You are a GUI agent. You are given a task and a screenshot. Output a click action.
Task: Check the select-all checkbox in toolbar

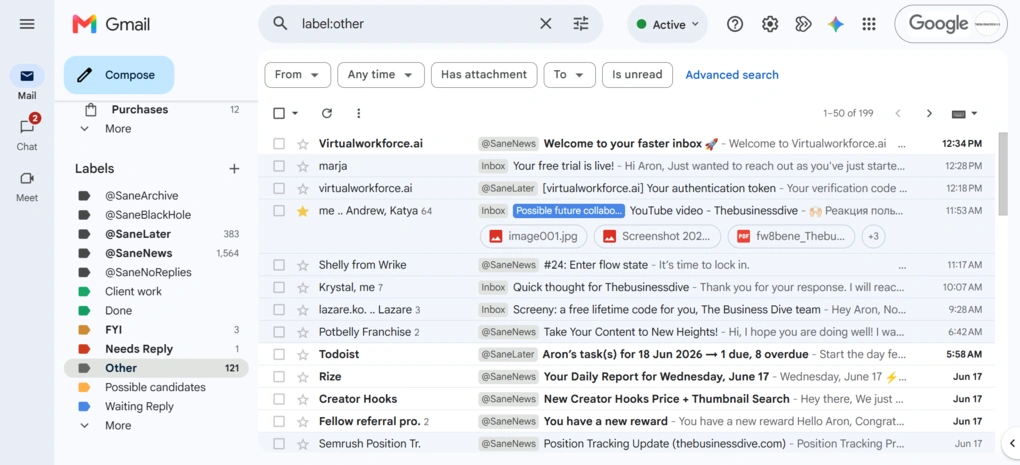(279, 113)
